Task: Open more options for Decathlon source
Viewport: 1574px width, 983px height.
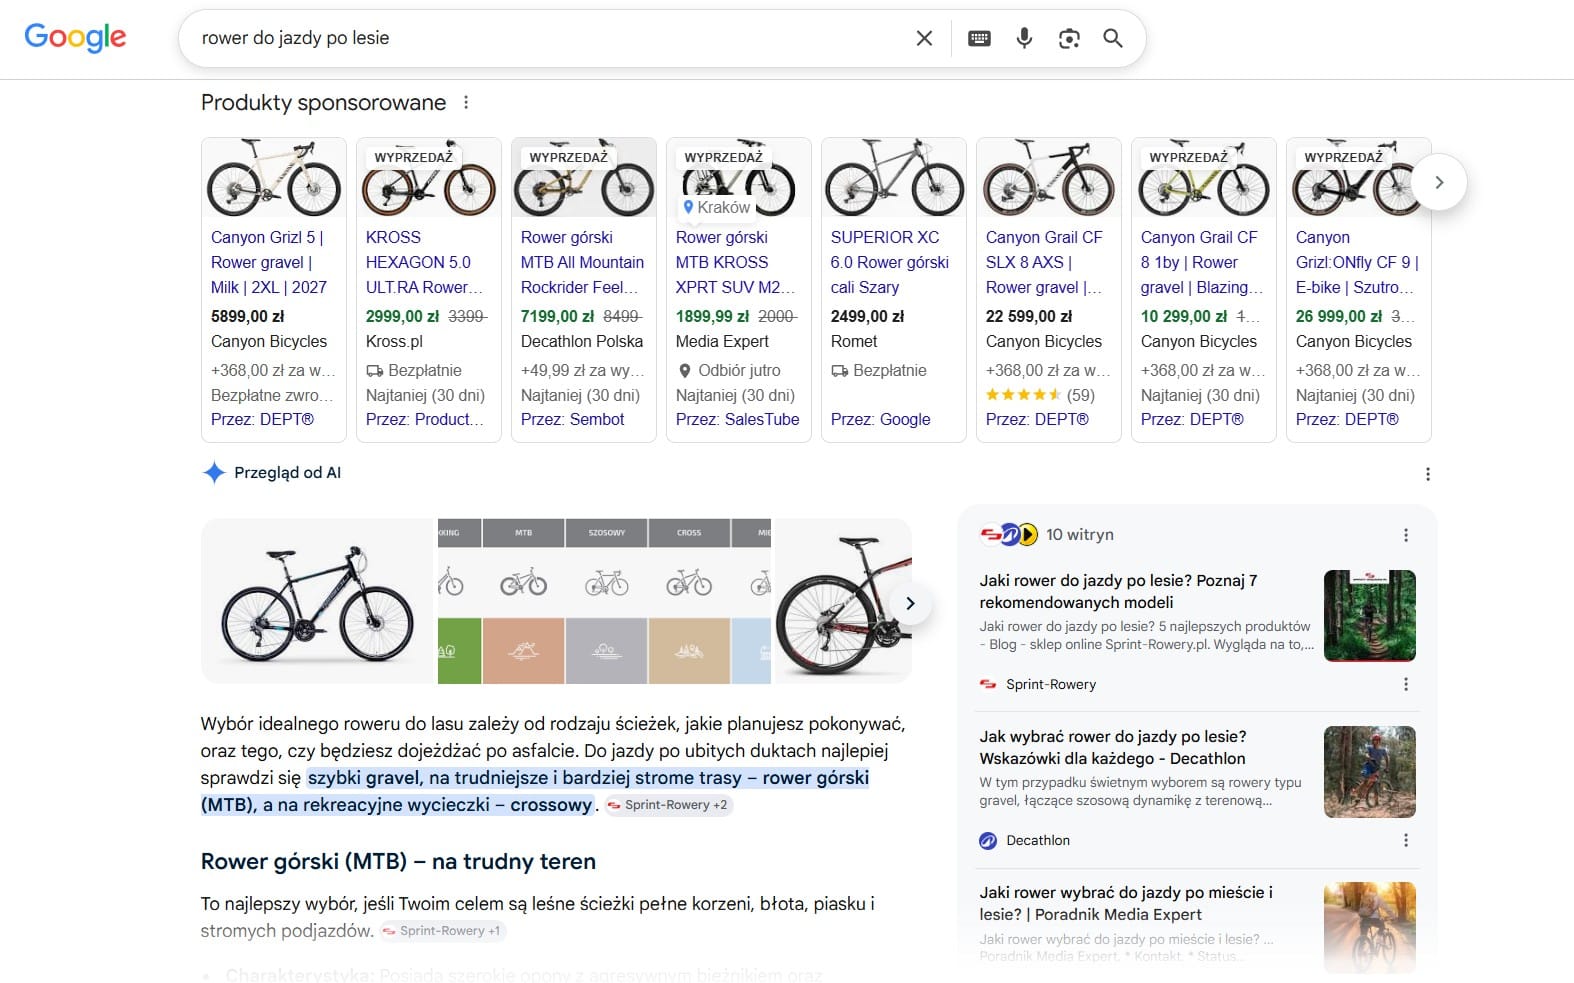Action: (1406, 840)
